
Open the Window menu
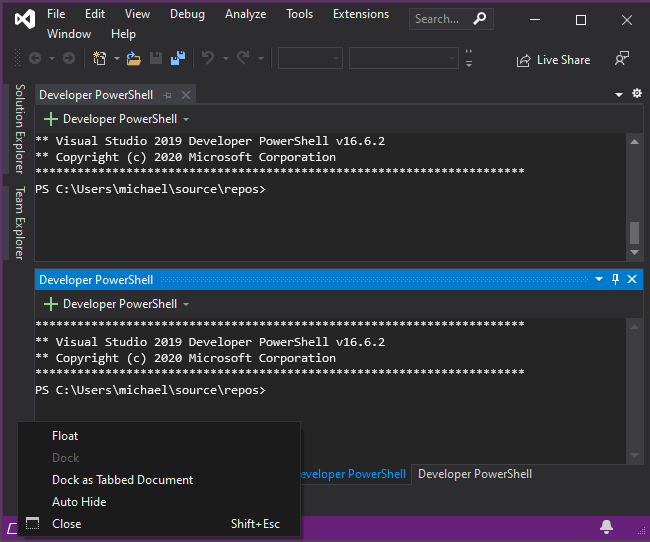tap(69, 34)
